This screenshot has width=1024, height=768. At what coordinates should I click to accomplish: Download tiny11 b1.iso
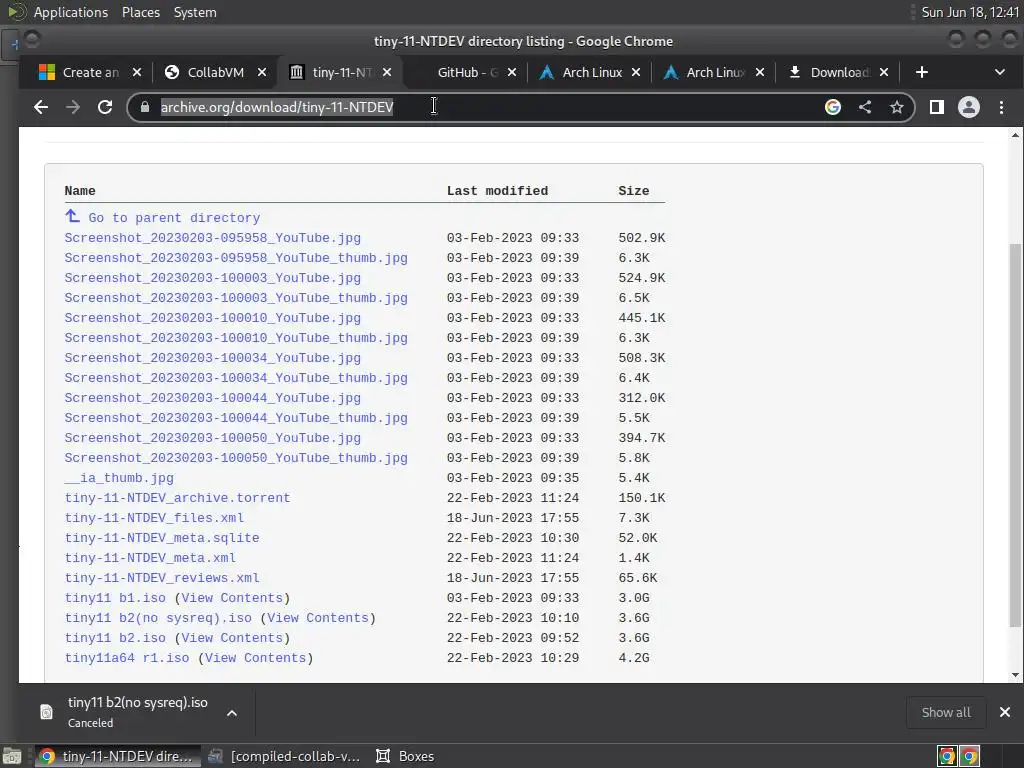pyautogui.click(x=115, y=598)
